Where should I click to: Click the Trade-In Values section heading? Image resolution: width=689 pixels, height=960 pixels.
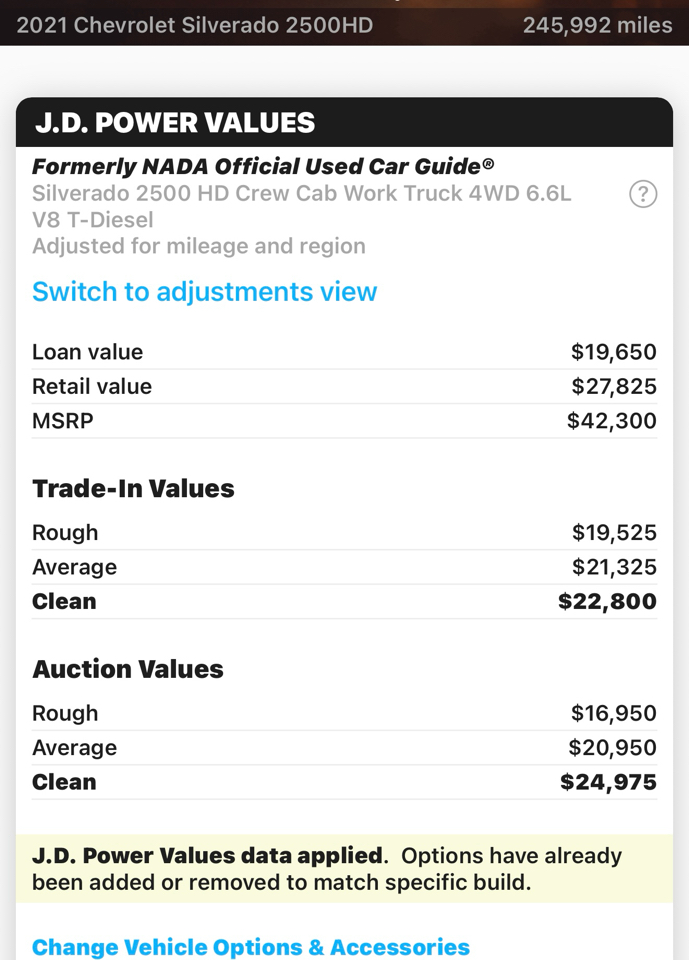tap(133, 489)
